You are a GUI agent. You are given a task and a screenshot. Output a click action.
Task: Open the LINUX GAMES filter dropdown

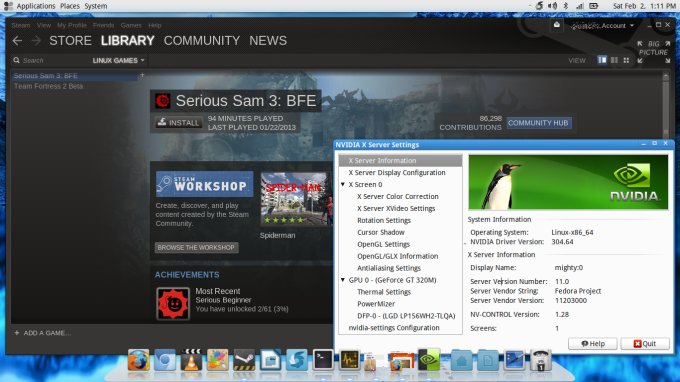pos(118,60)
